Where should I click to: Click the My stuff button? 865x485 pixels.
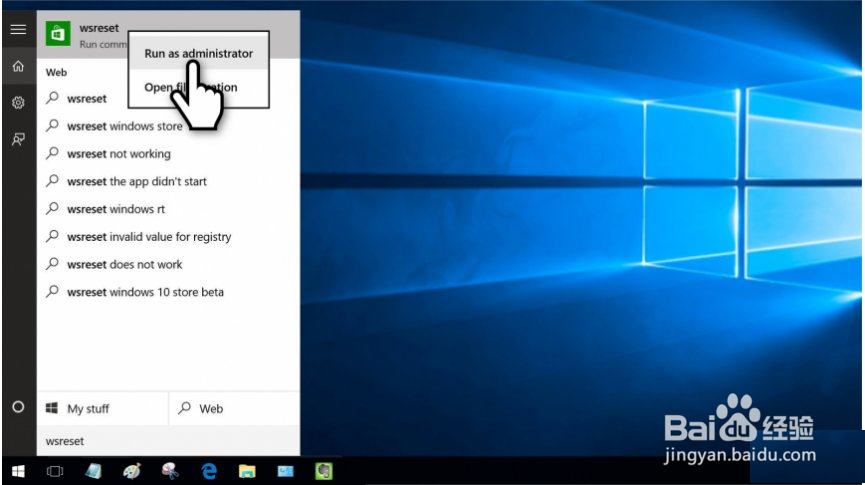(x=102, y=409)
